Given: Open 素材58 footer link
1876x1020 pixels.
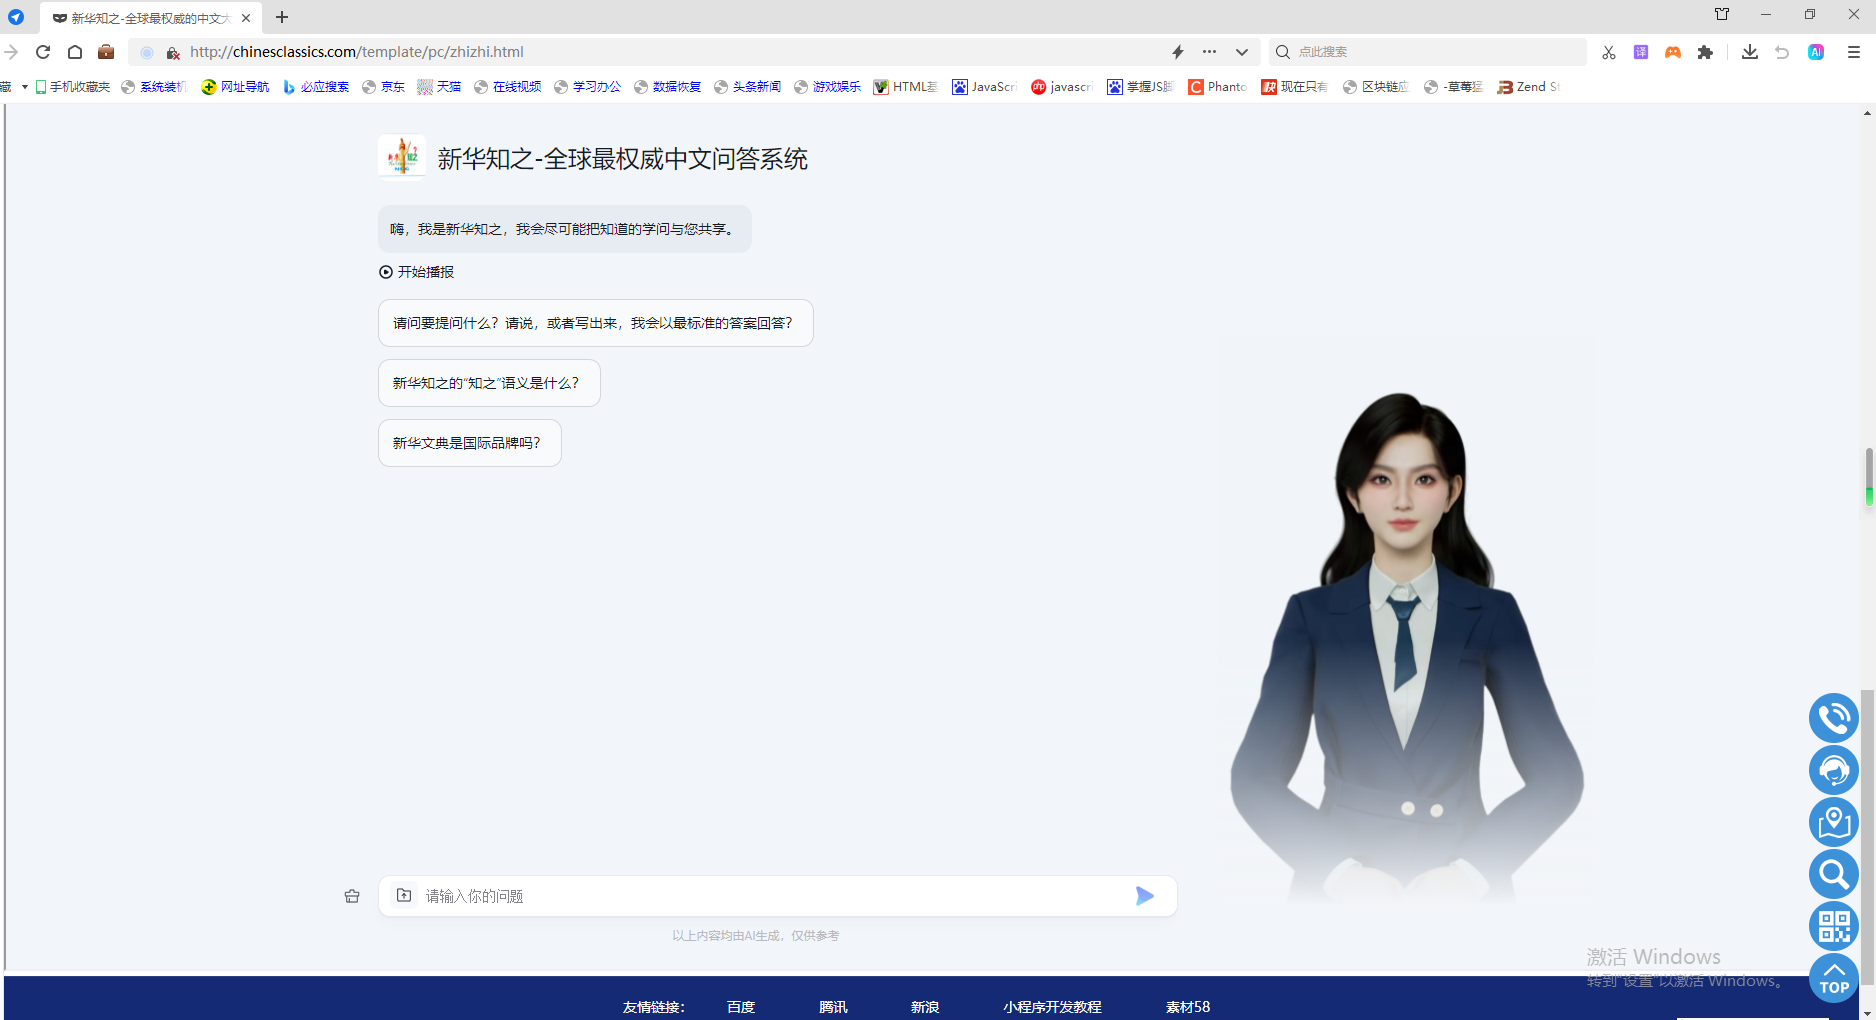Looking at the screenshot, I should [x=1188, y=1007].
